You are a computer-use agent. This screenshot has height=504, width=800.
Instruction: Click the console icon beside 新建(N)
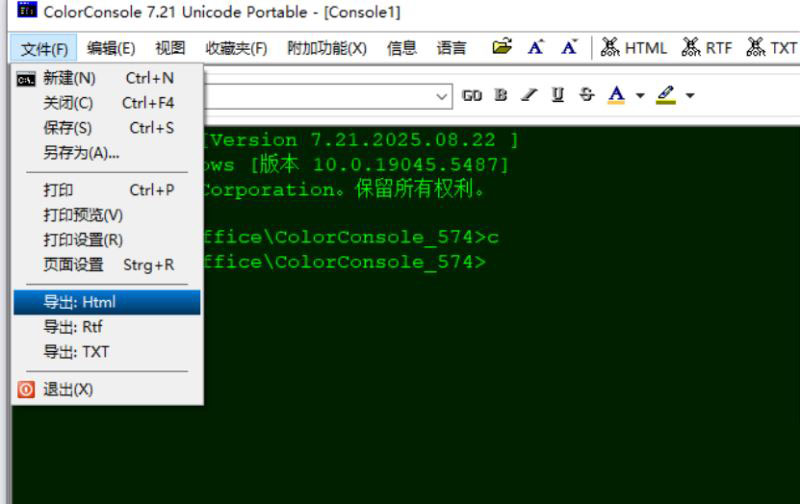[26, 80]
